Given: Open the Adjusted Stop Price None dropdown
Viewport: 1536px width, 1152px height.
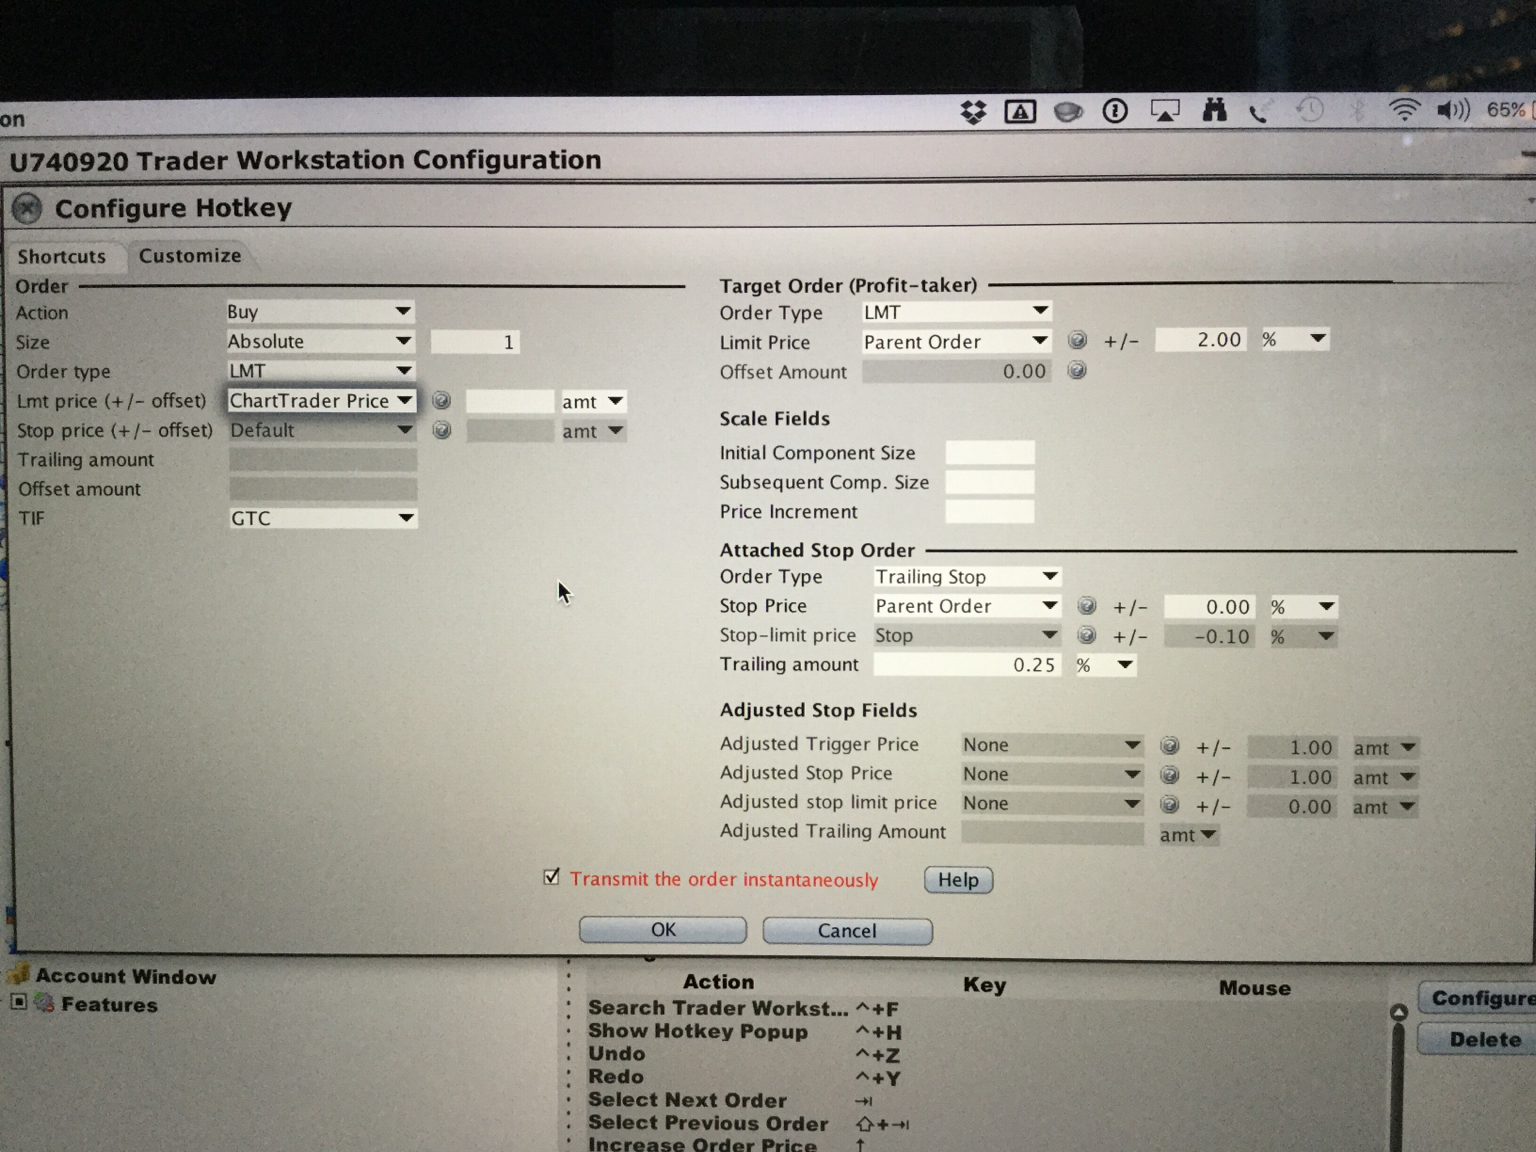Looking at the screenshot, I should tap(1052, 774).
